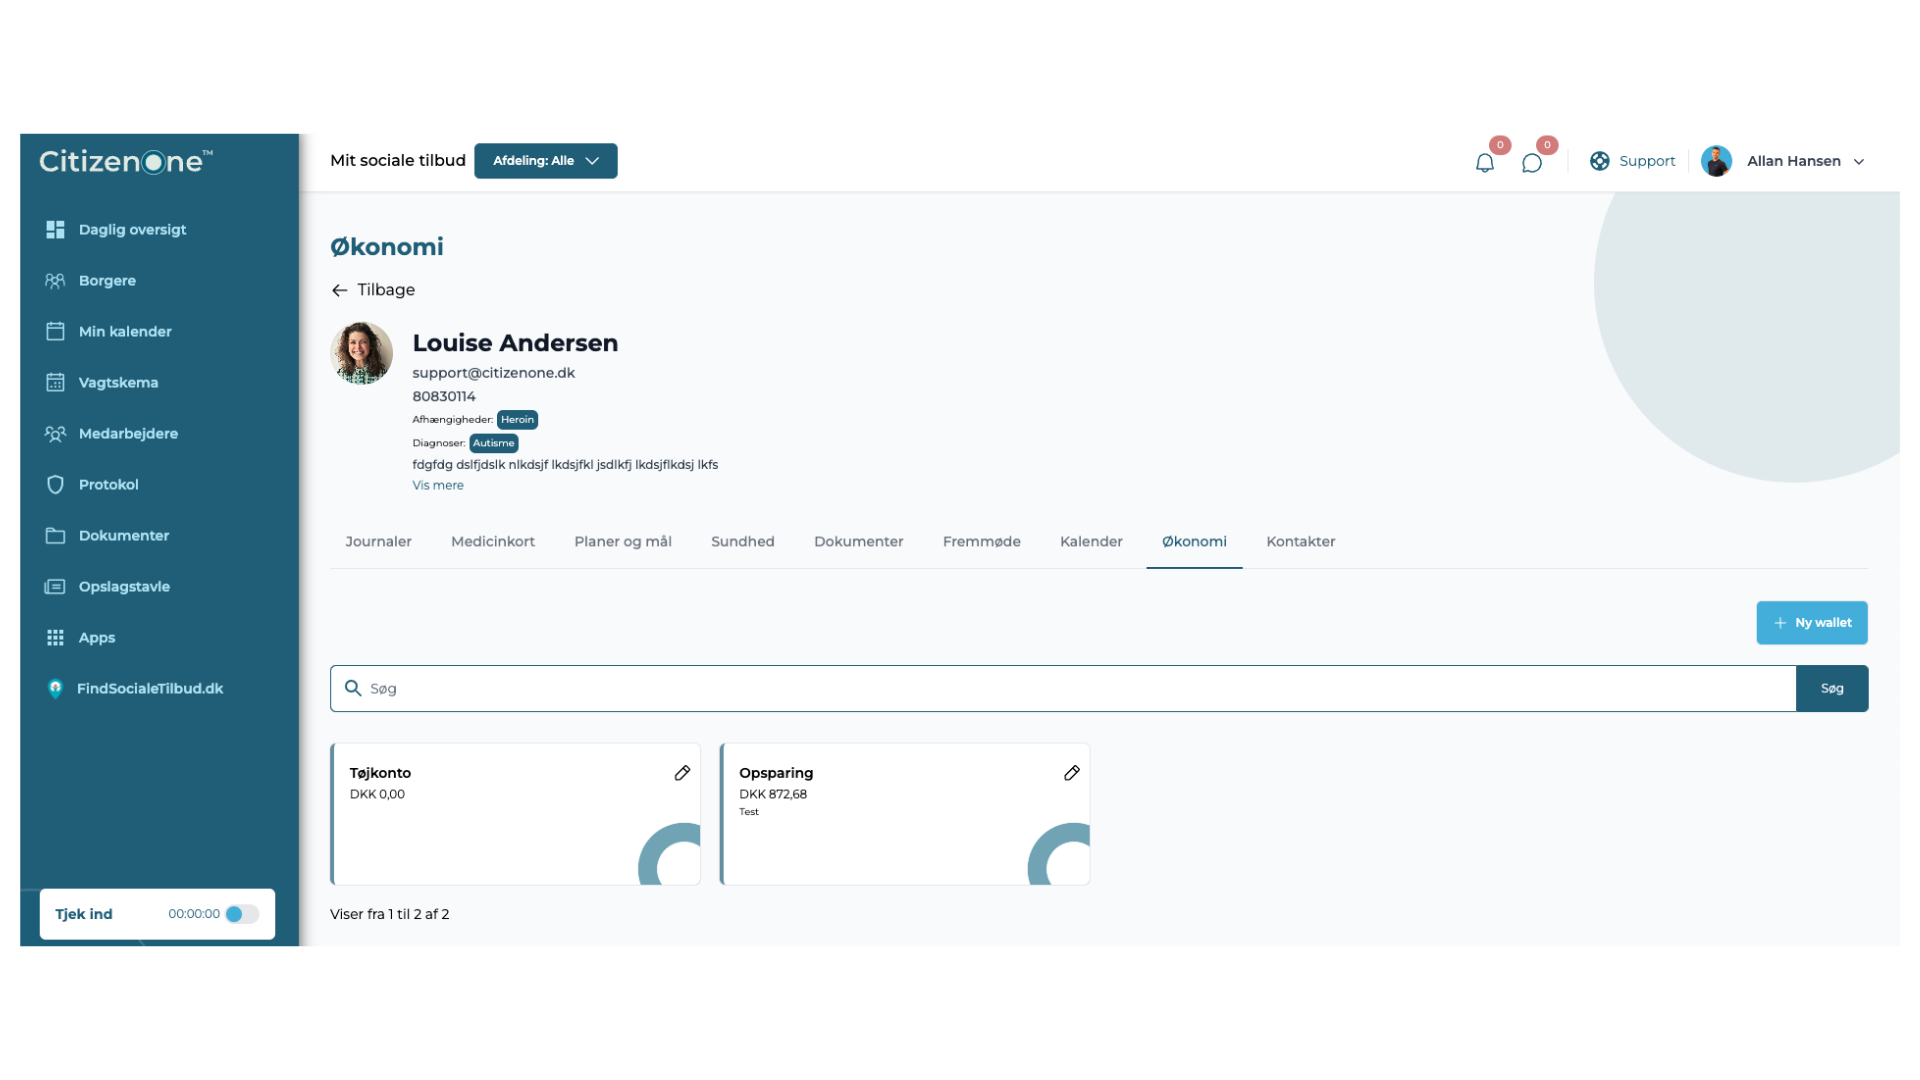Click the Support lifebuoy icon
1920x1080 pixels.
[x=1600, y=161]
